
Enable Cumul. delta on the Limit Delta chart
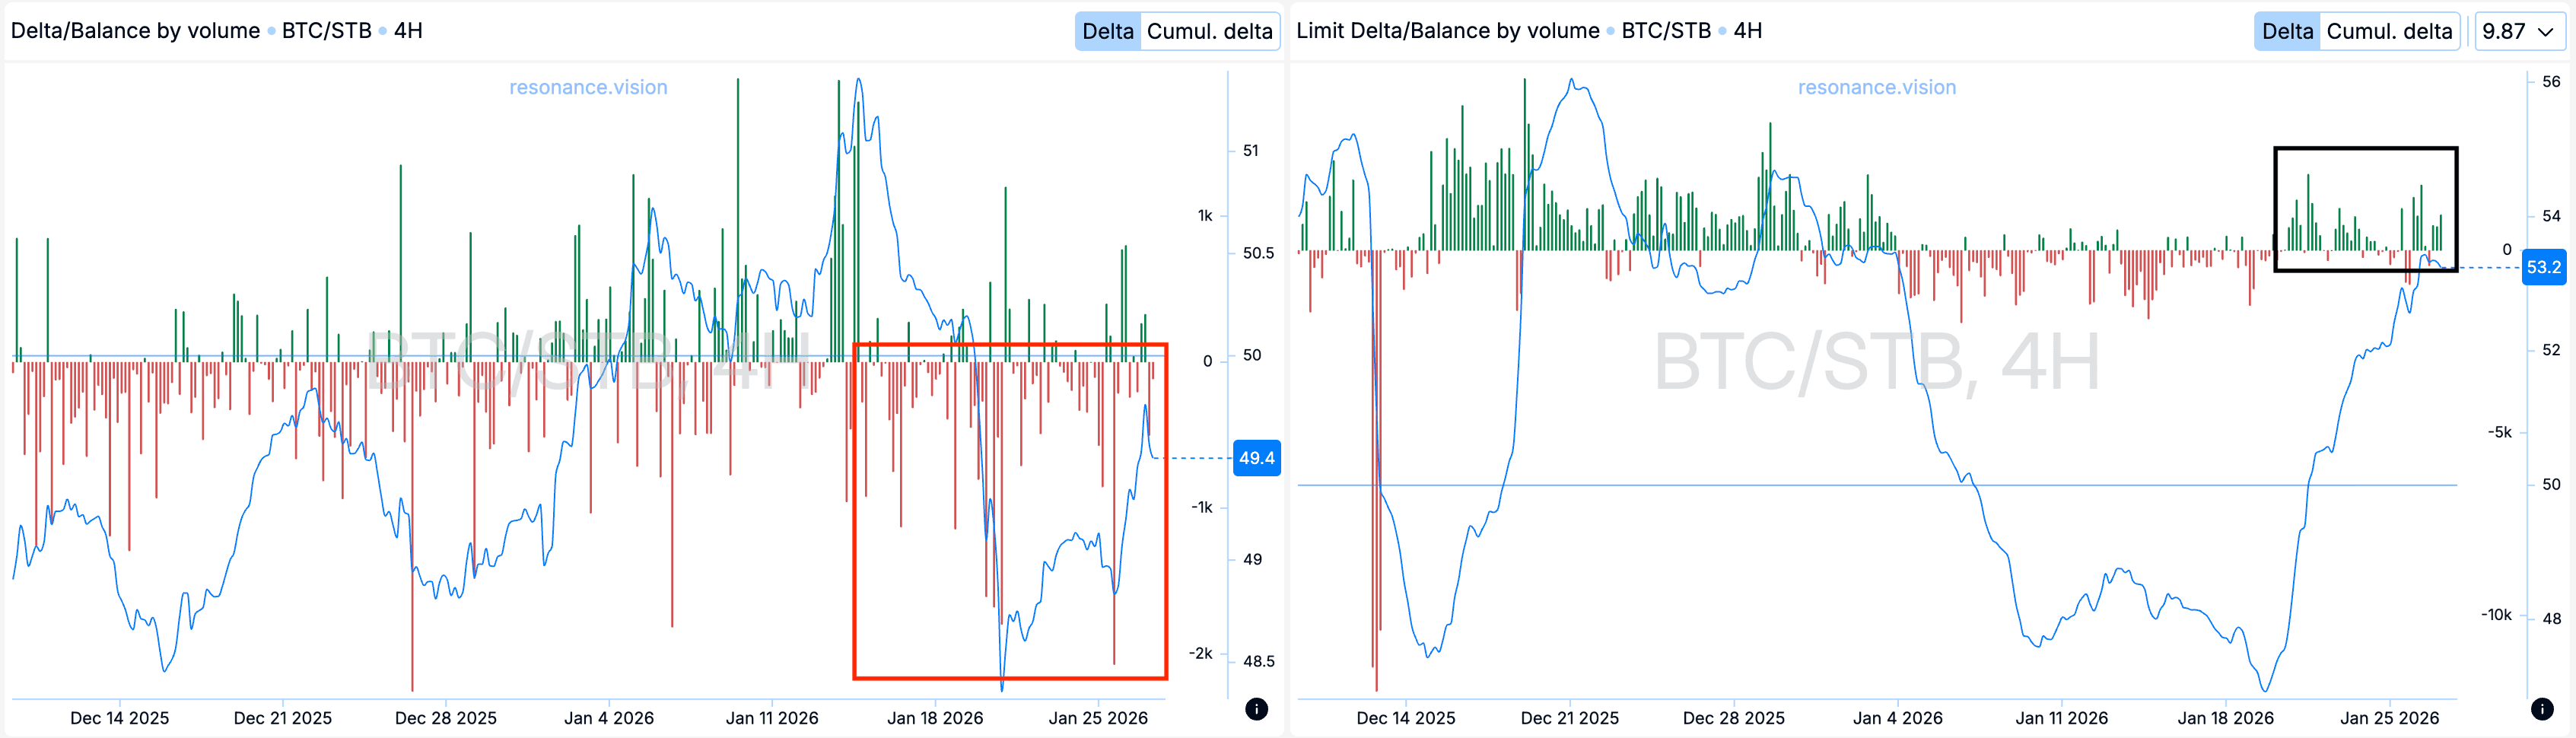[2389, 31]
